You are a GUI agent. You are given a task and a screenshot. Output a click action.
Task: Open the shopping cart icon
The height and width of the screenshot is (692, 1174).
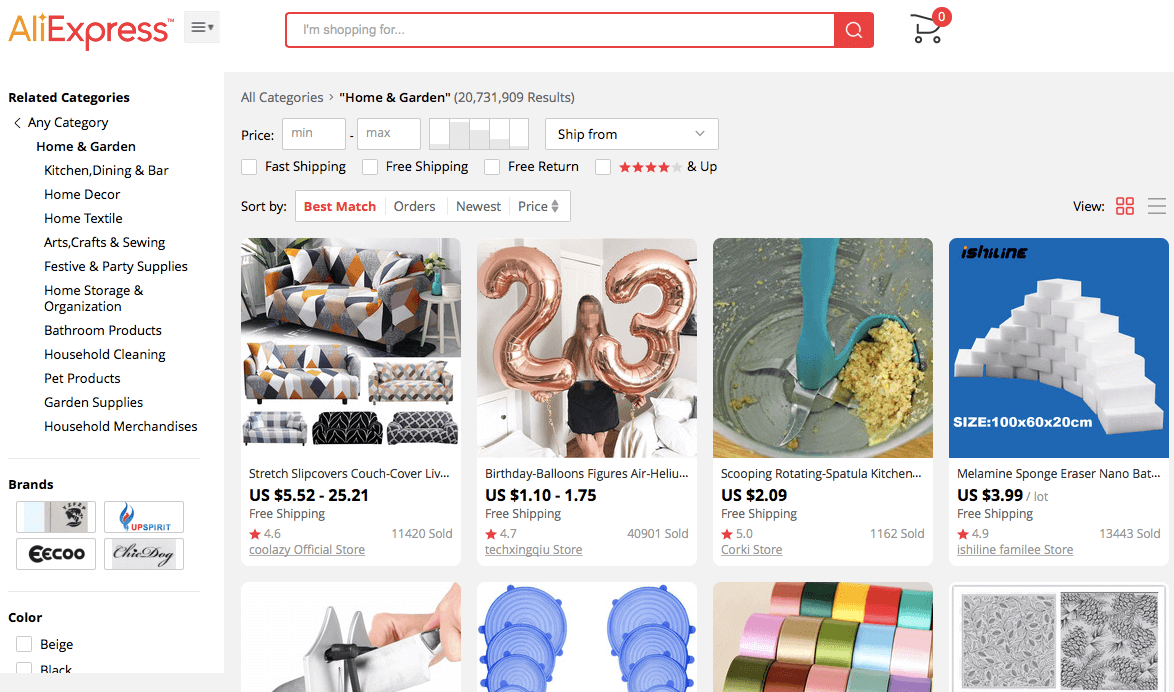coord(929,28)
